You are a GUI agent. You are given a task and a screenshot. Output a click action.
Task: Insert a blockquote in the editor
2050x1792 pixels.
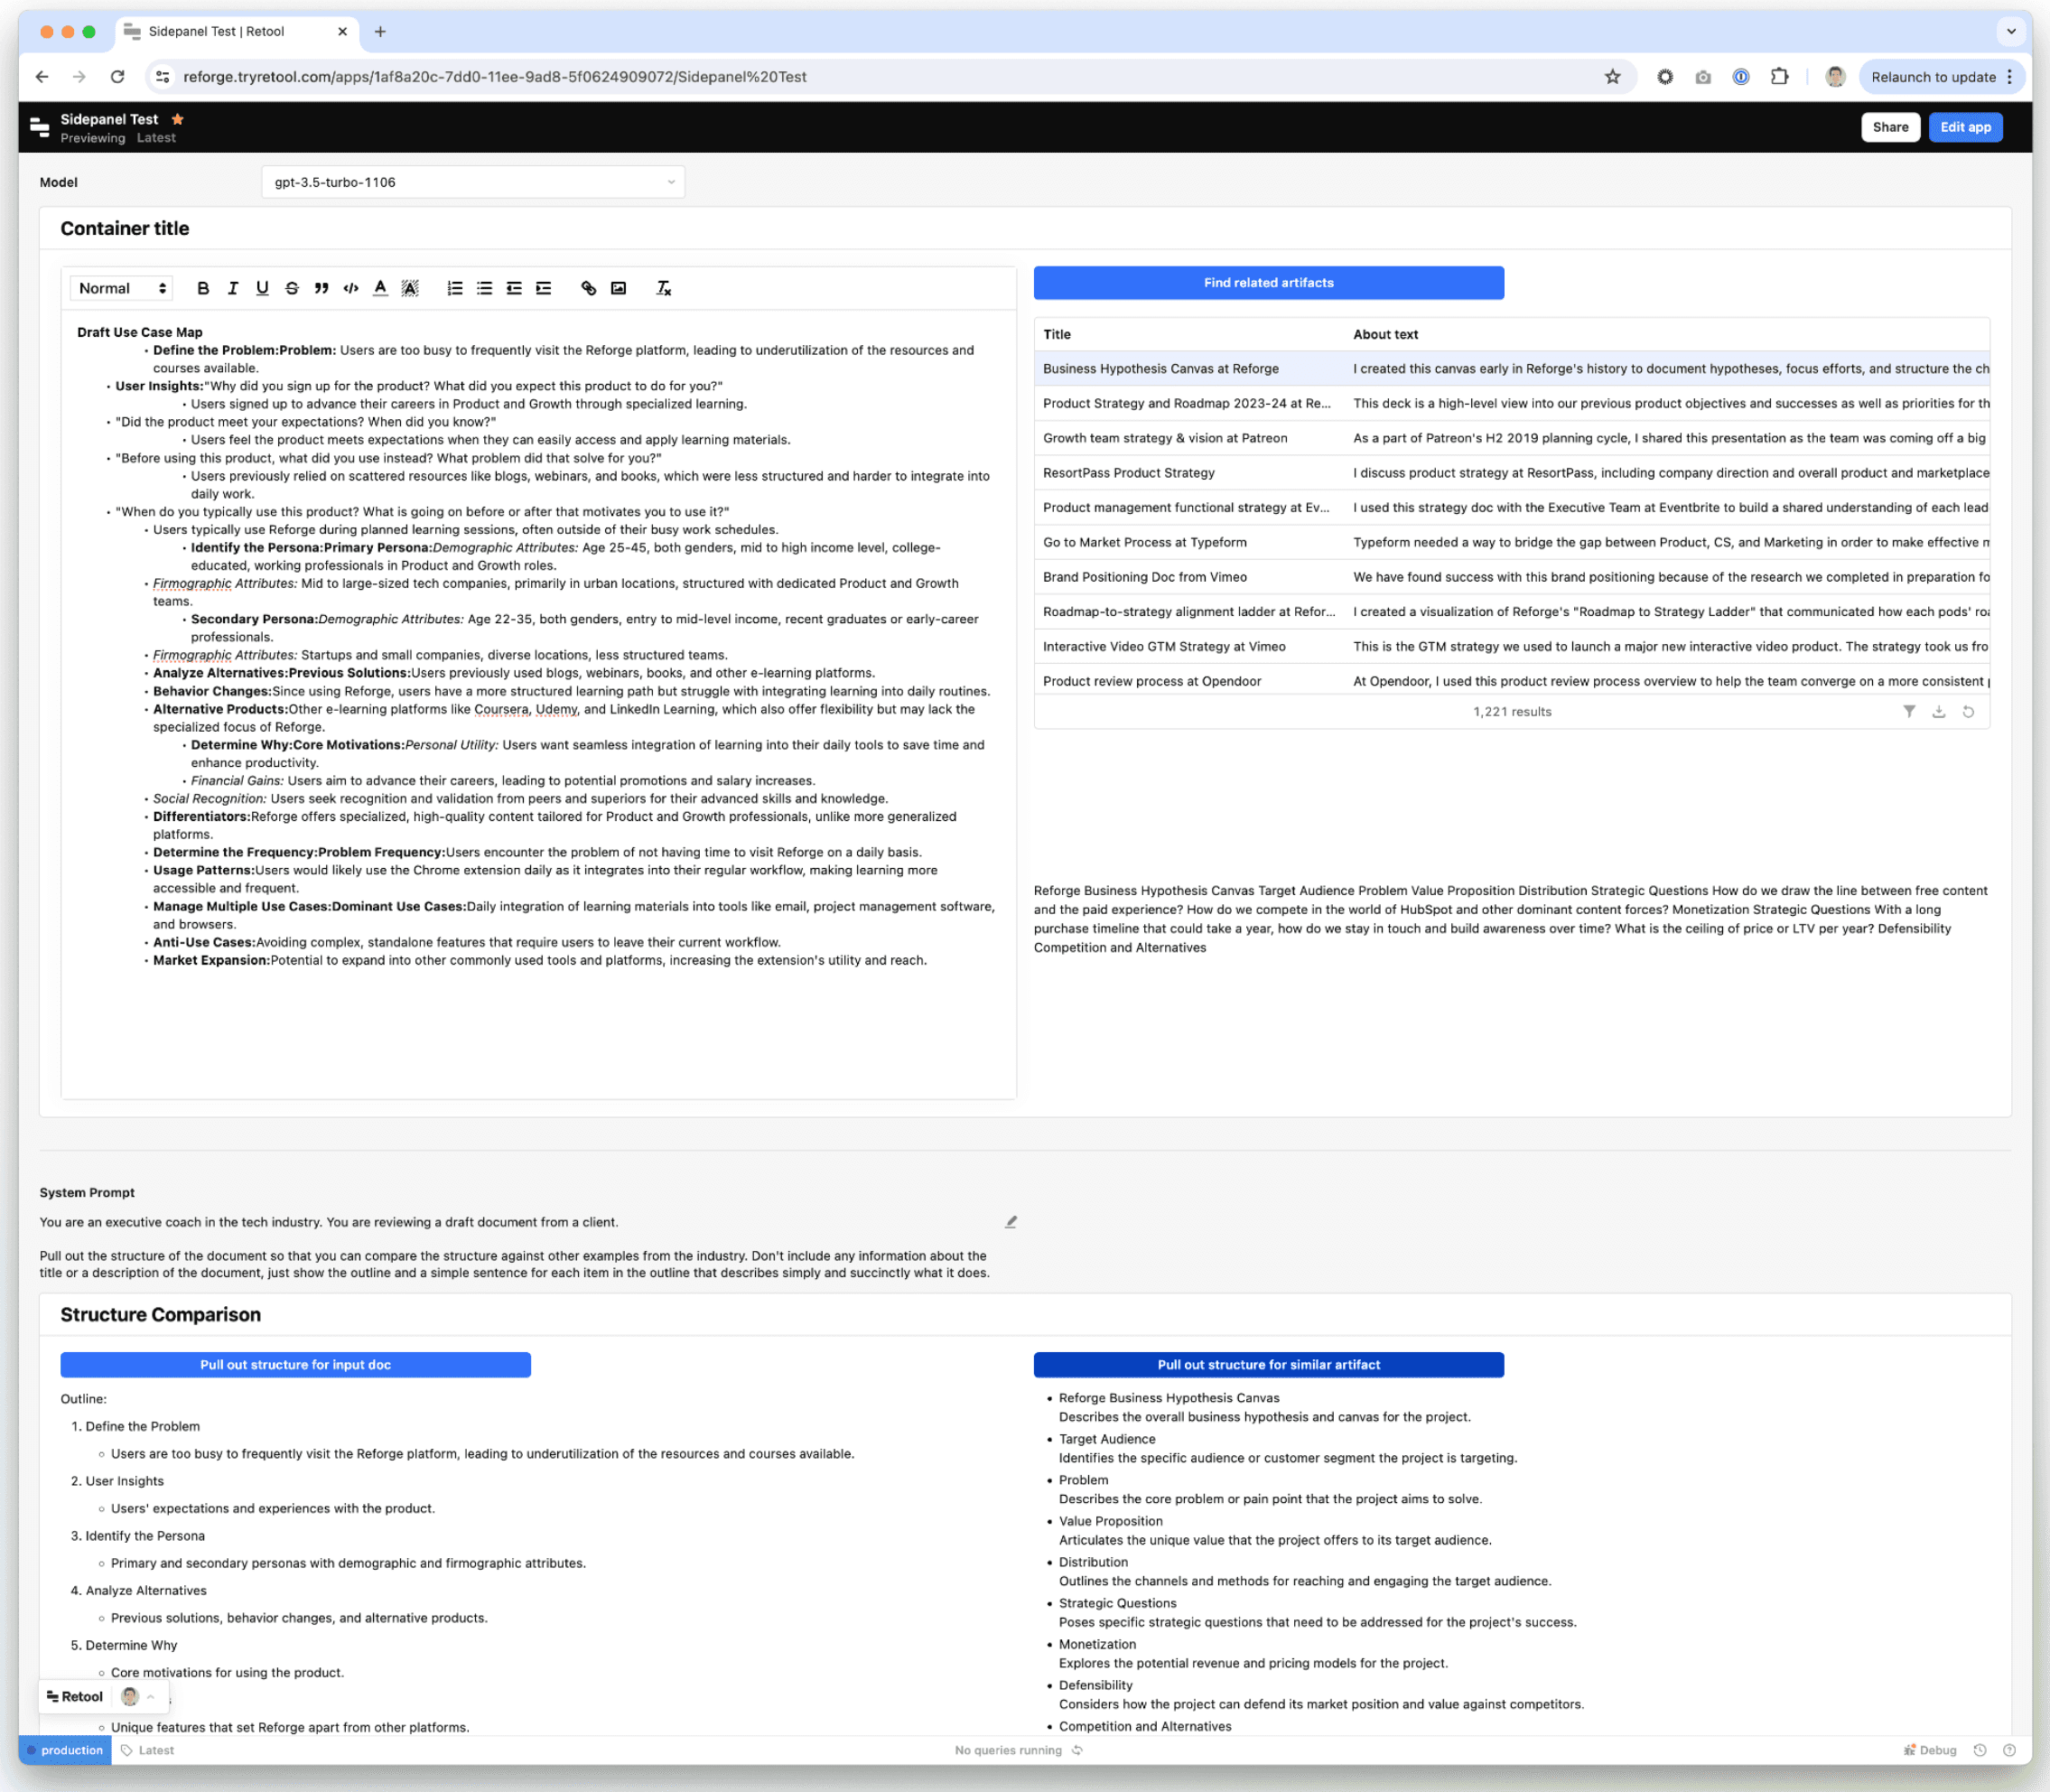click(321, 288)
